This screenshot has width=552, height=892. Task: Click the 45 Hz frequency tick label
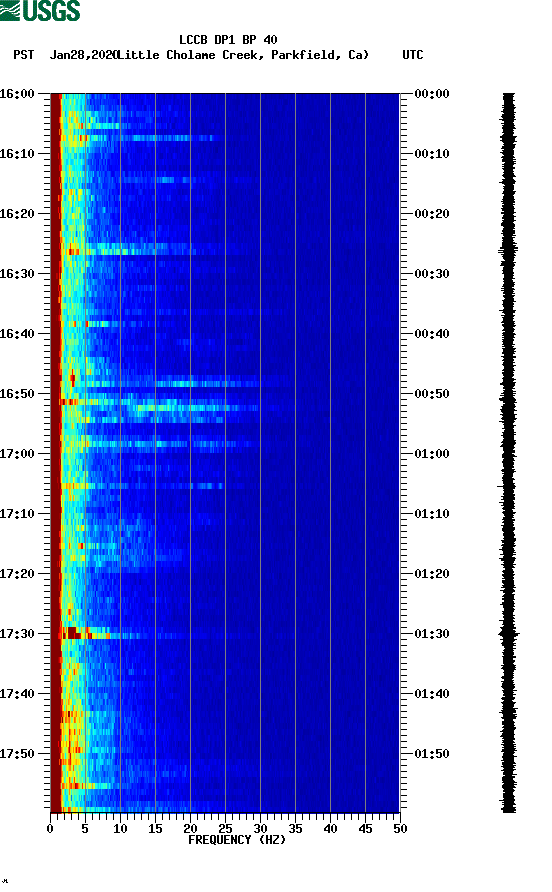(365, 828)
